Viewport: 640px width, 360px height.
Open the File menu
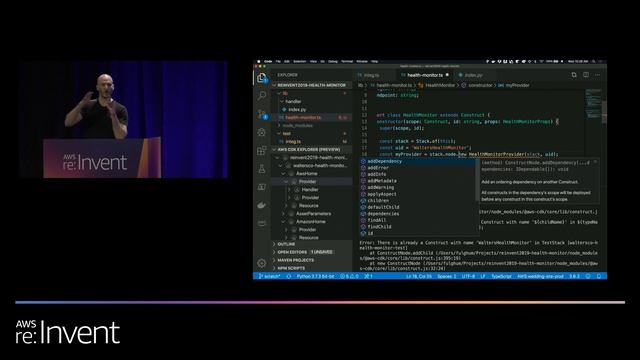(278, 62)
